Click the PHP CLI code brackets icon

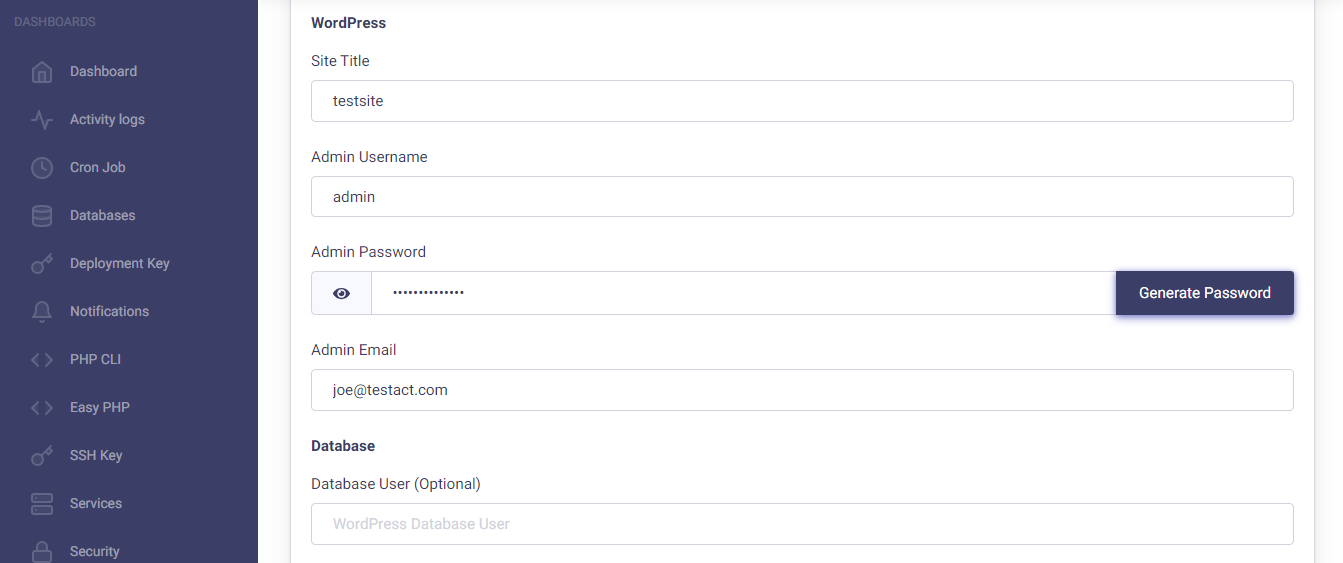(x=42, y=360)
